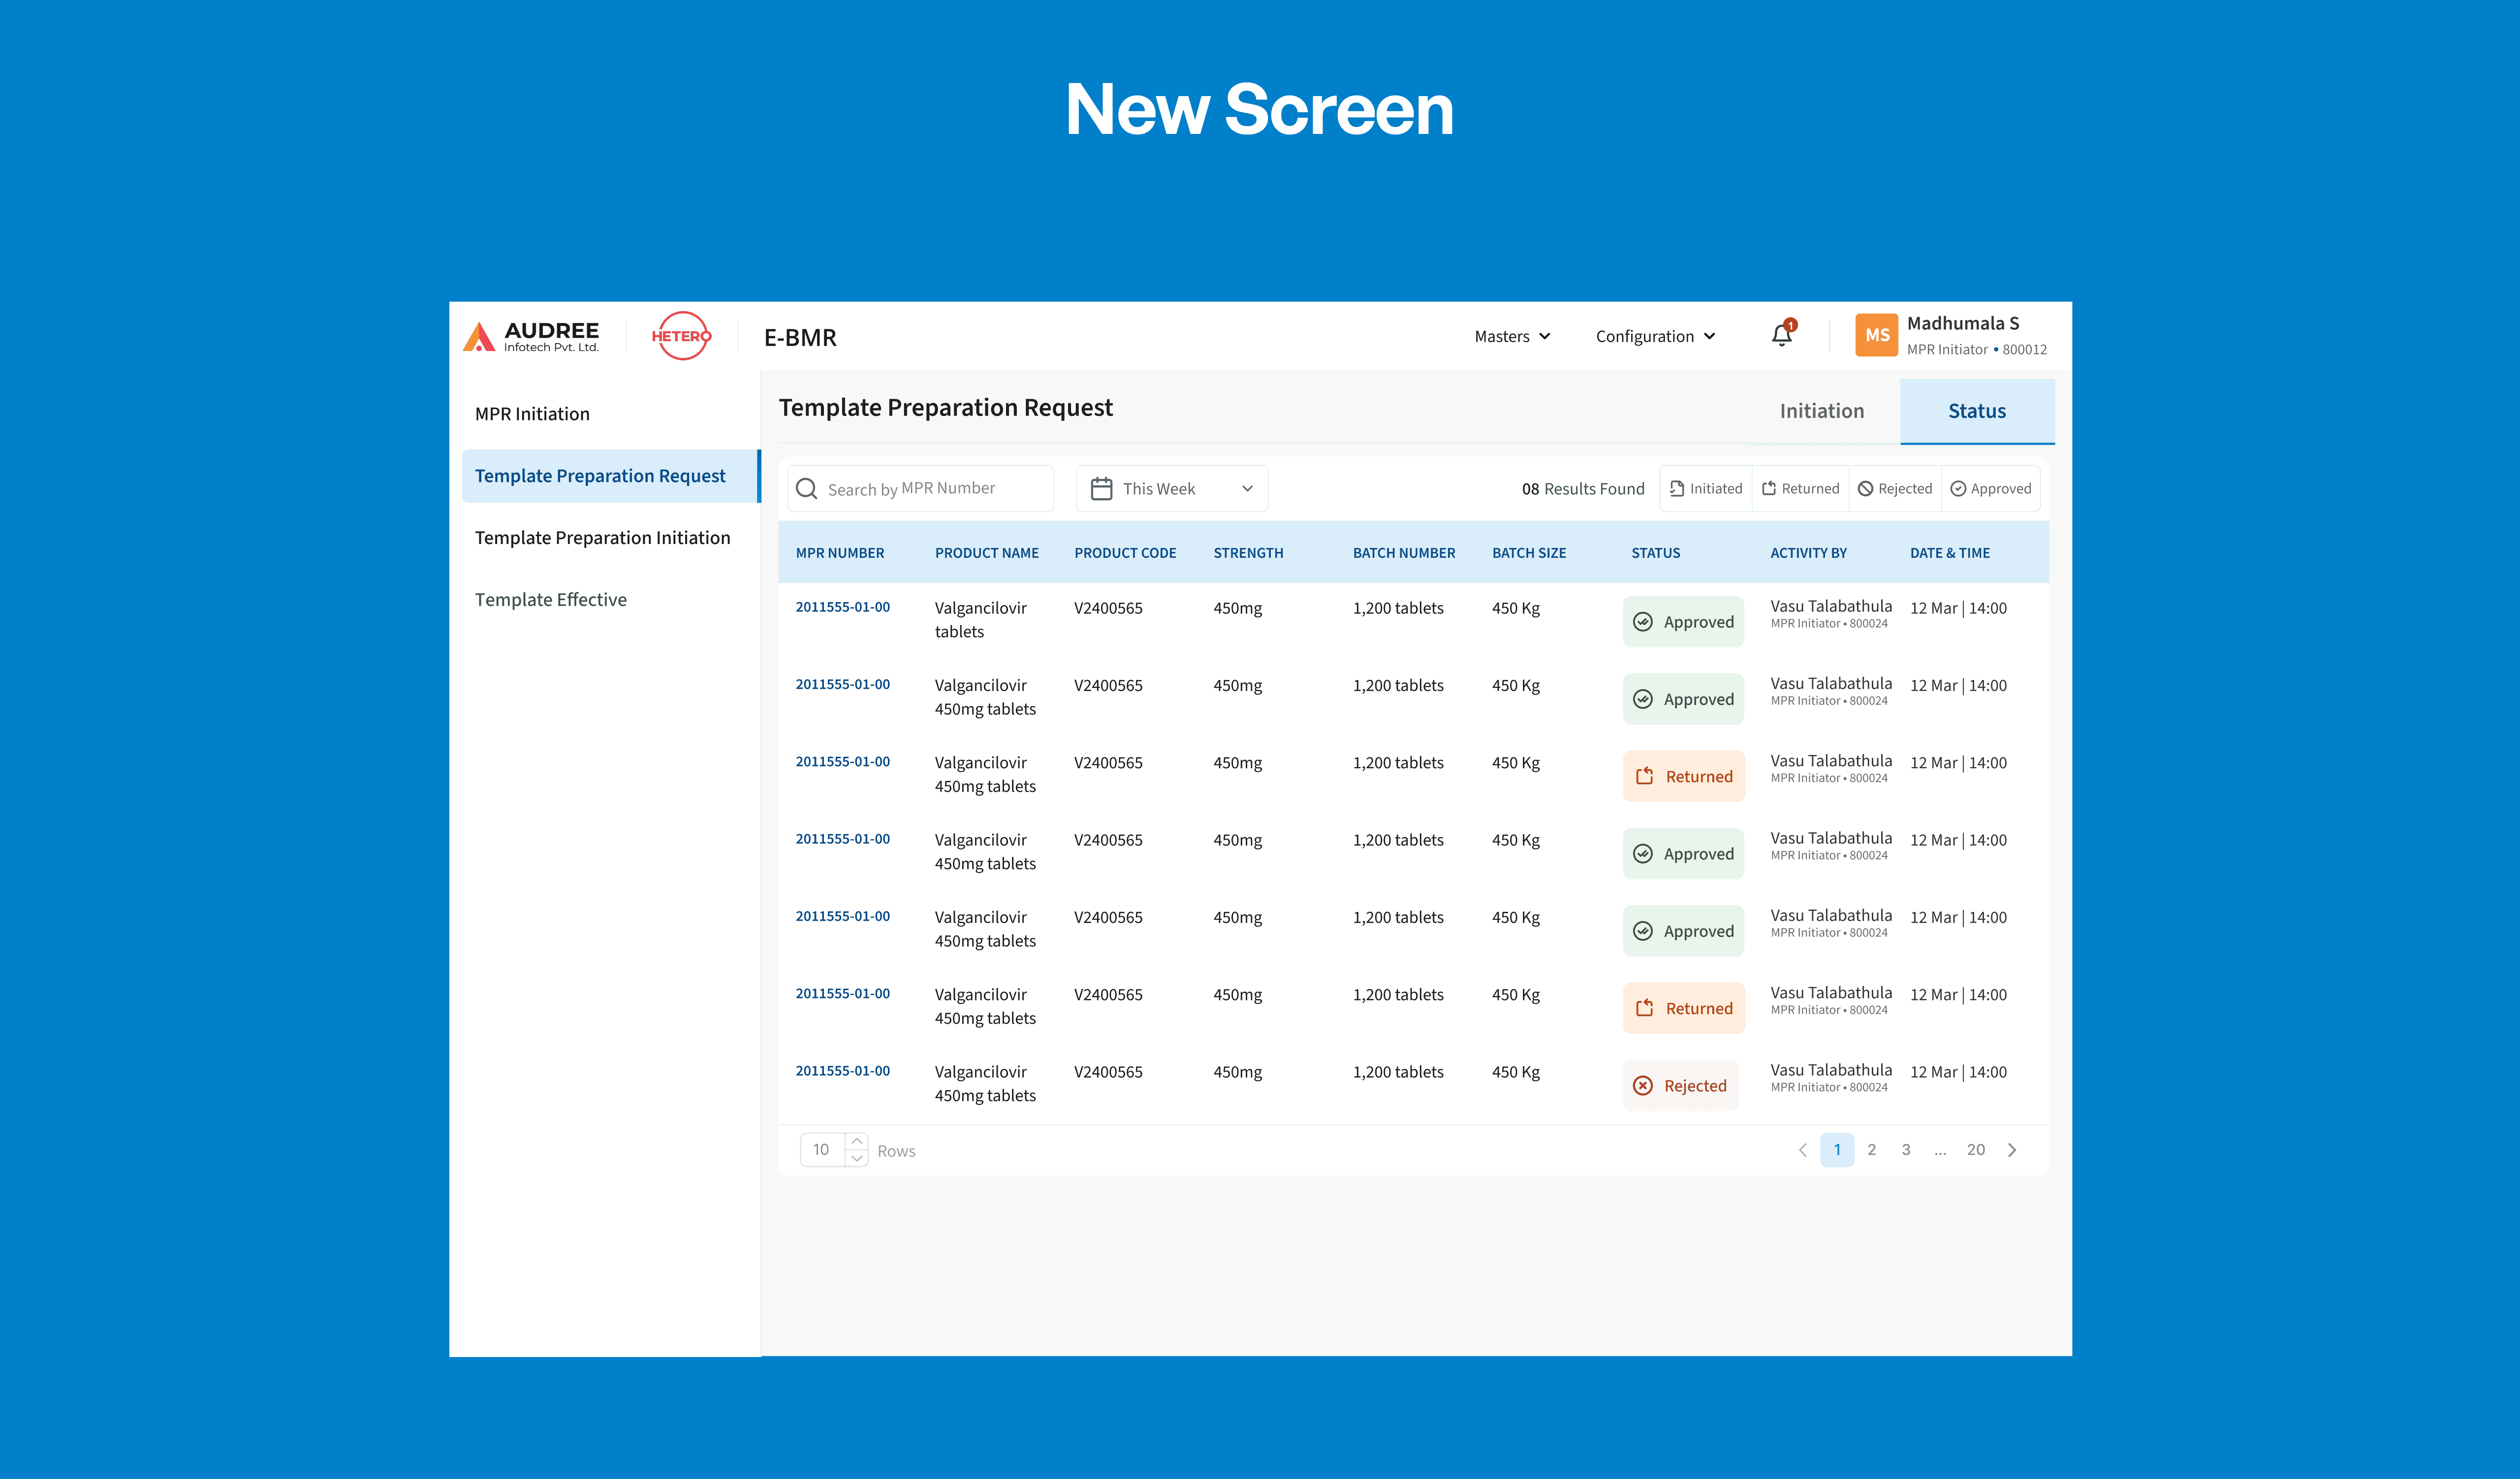Switch to the Initiation tab
This screenshot has width=2520, height=1479.
[x=1821, y=411]
